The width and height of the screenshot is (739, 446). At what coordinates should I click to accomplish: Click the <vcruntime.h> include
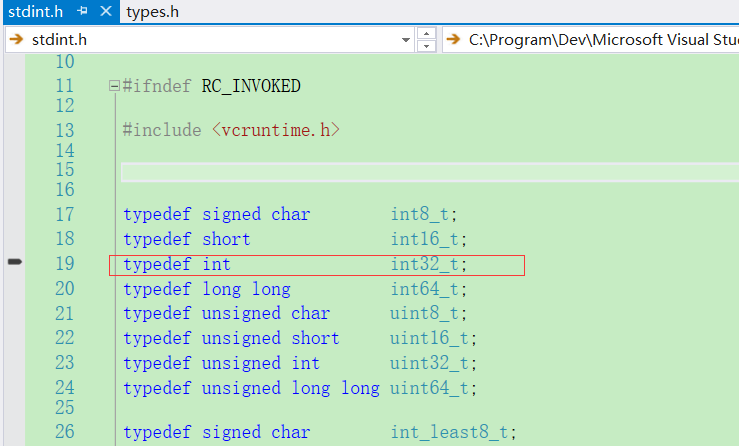276,130
